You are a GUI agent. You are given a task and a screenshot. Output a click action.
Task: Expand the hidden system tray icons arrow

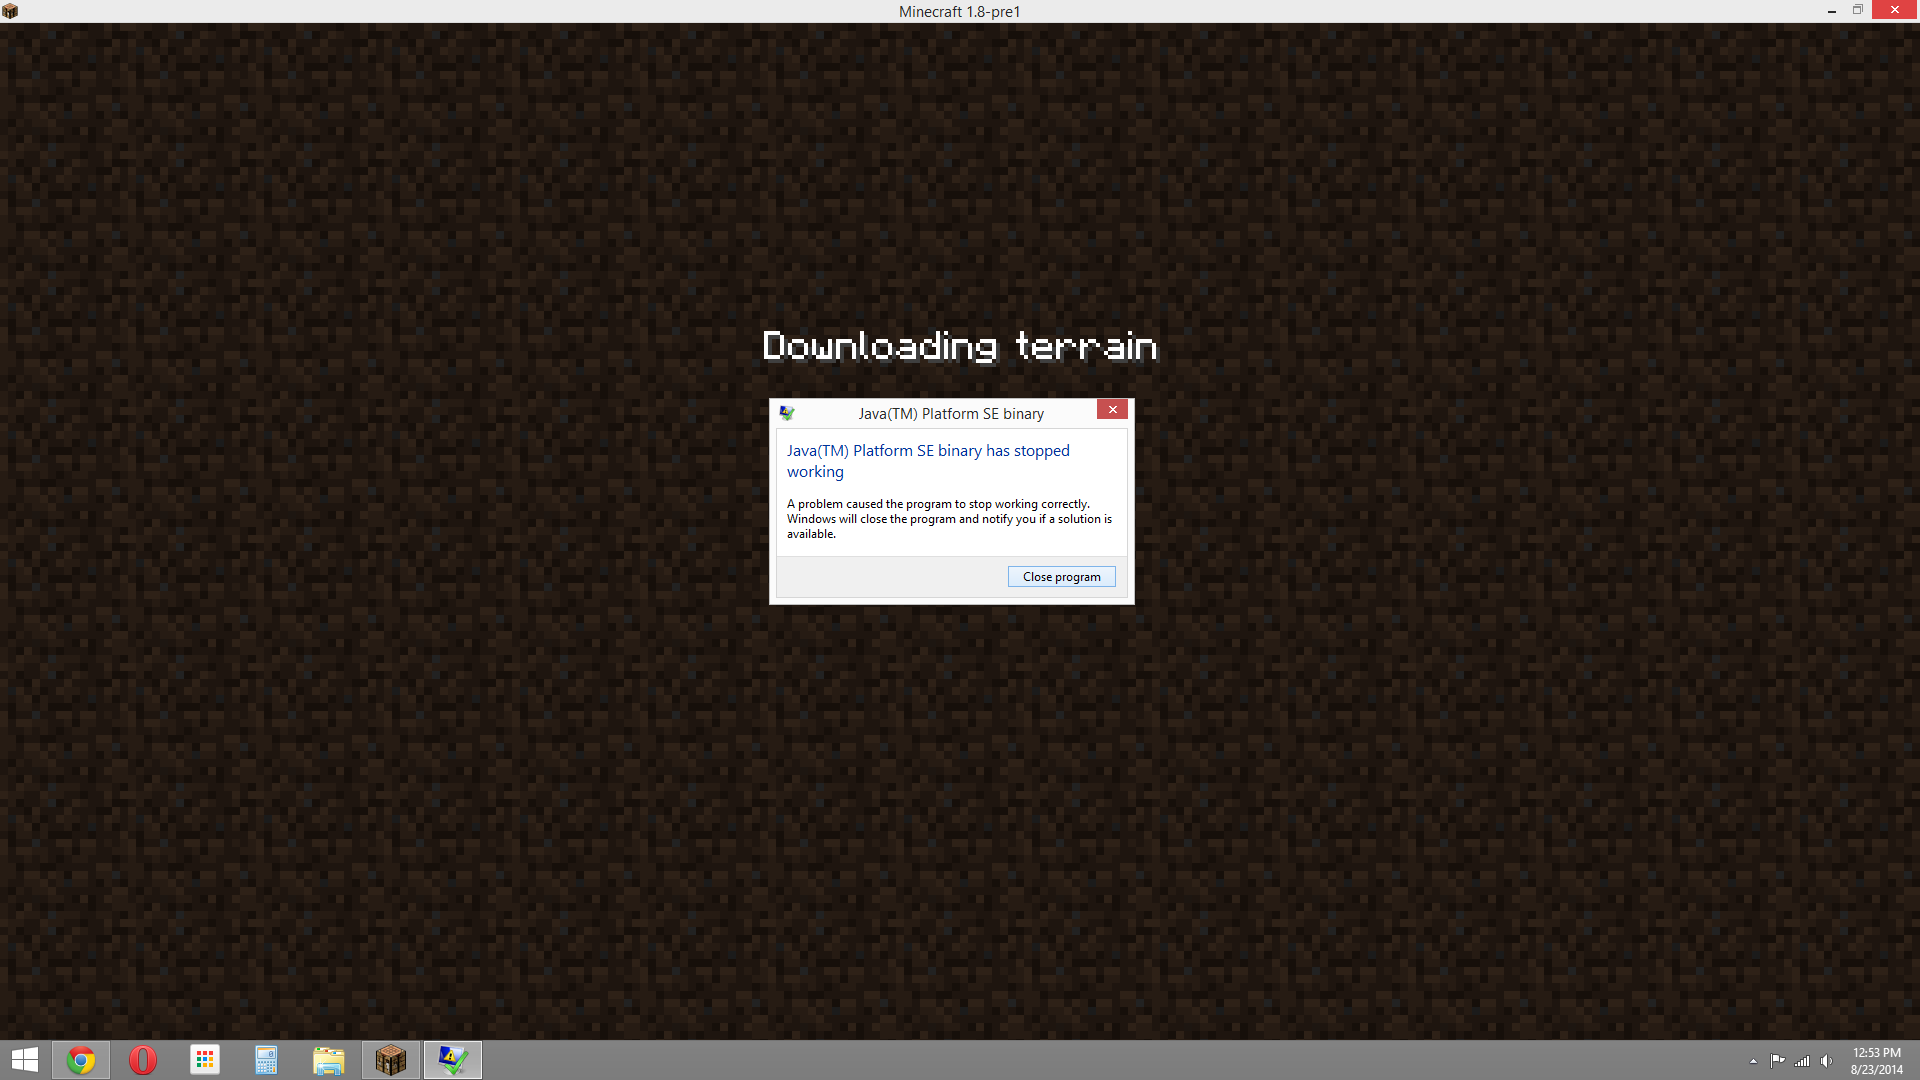click(x=1753, y=1061)
